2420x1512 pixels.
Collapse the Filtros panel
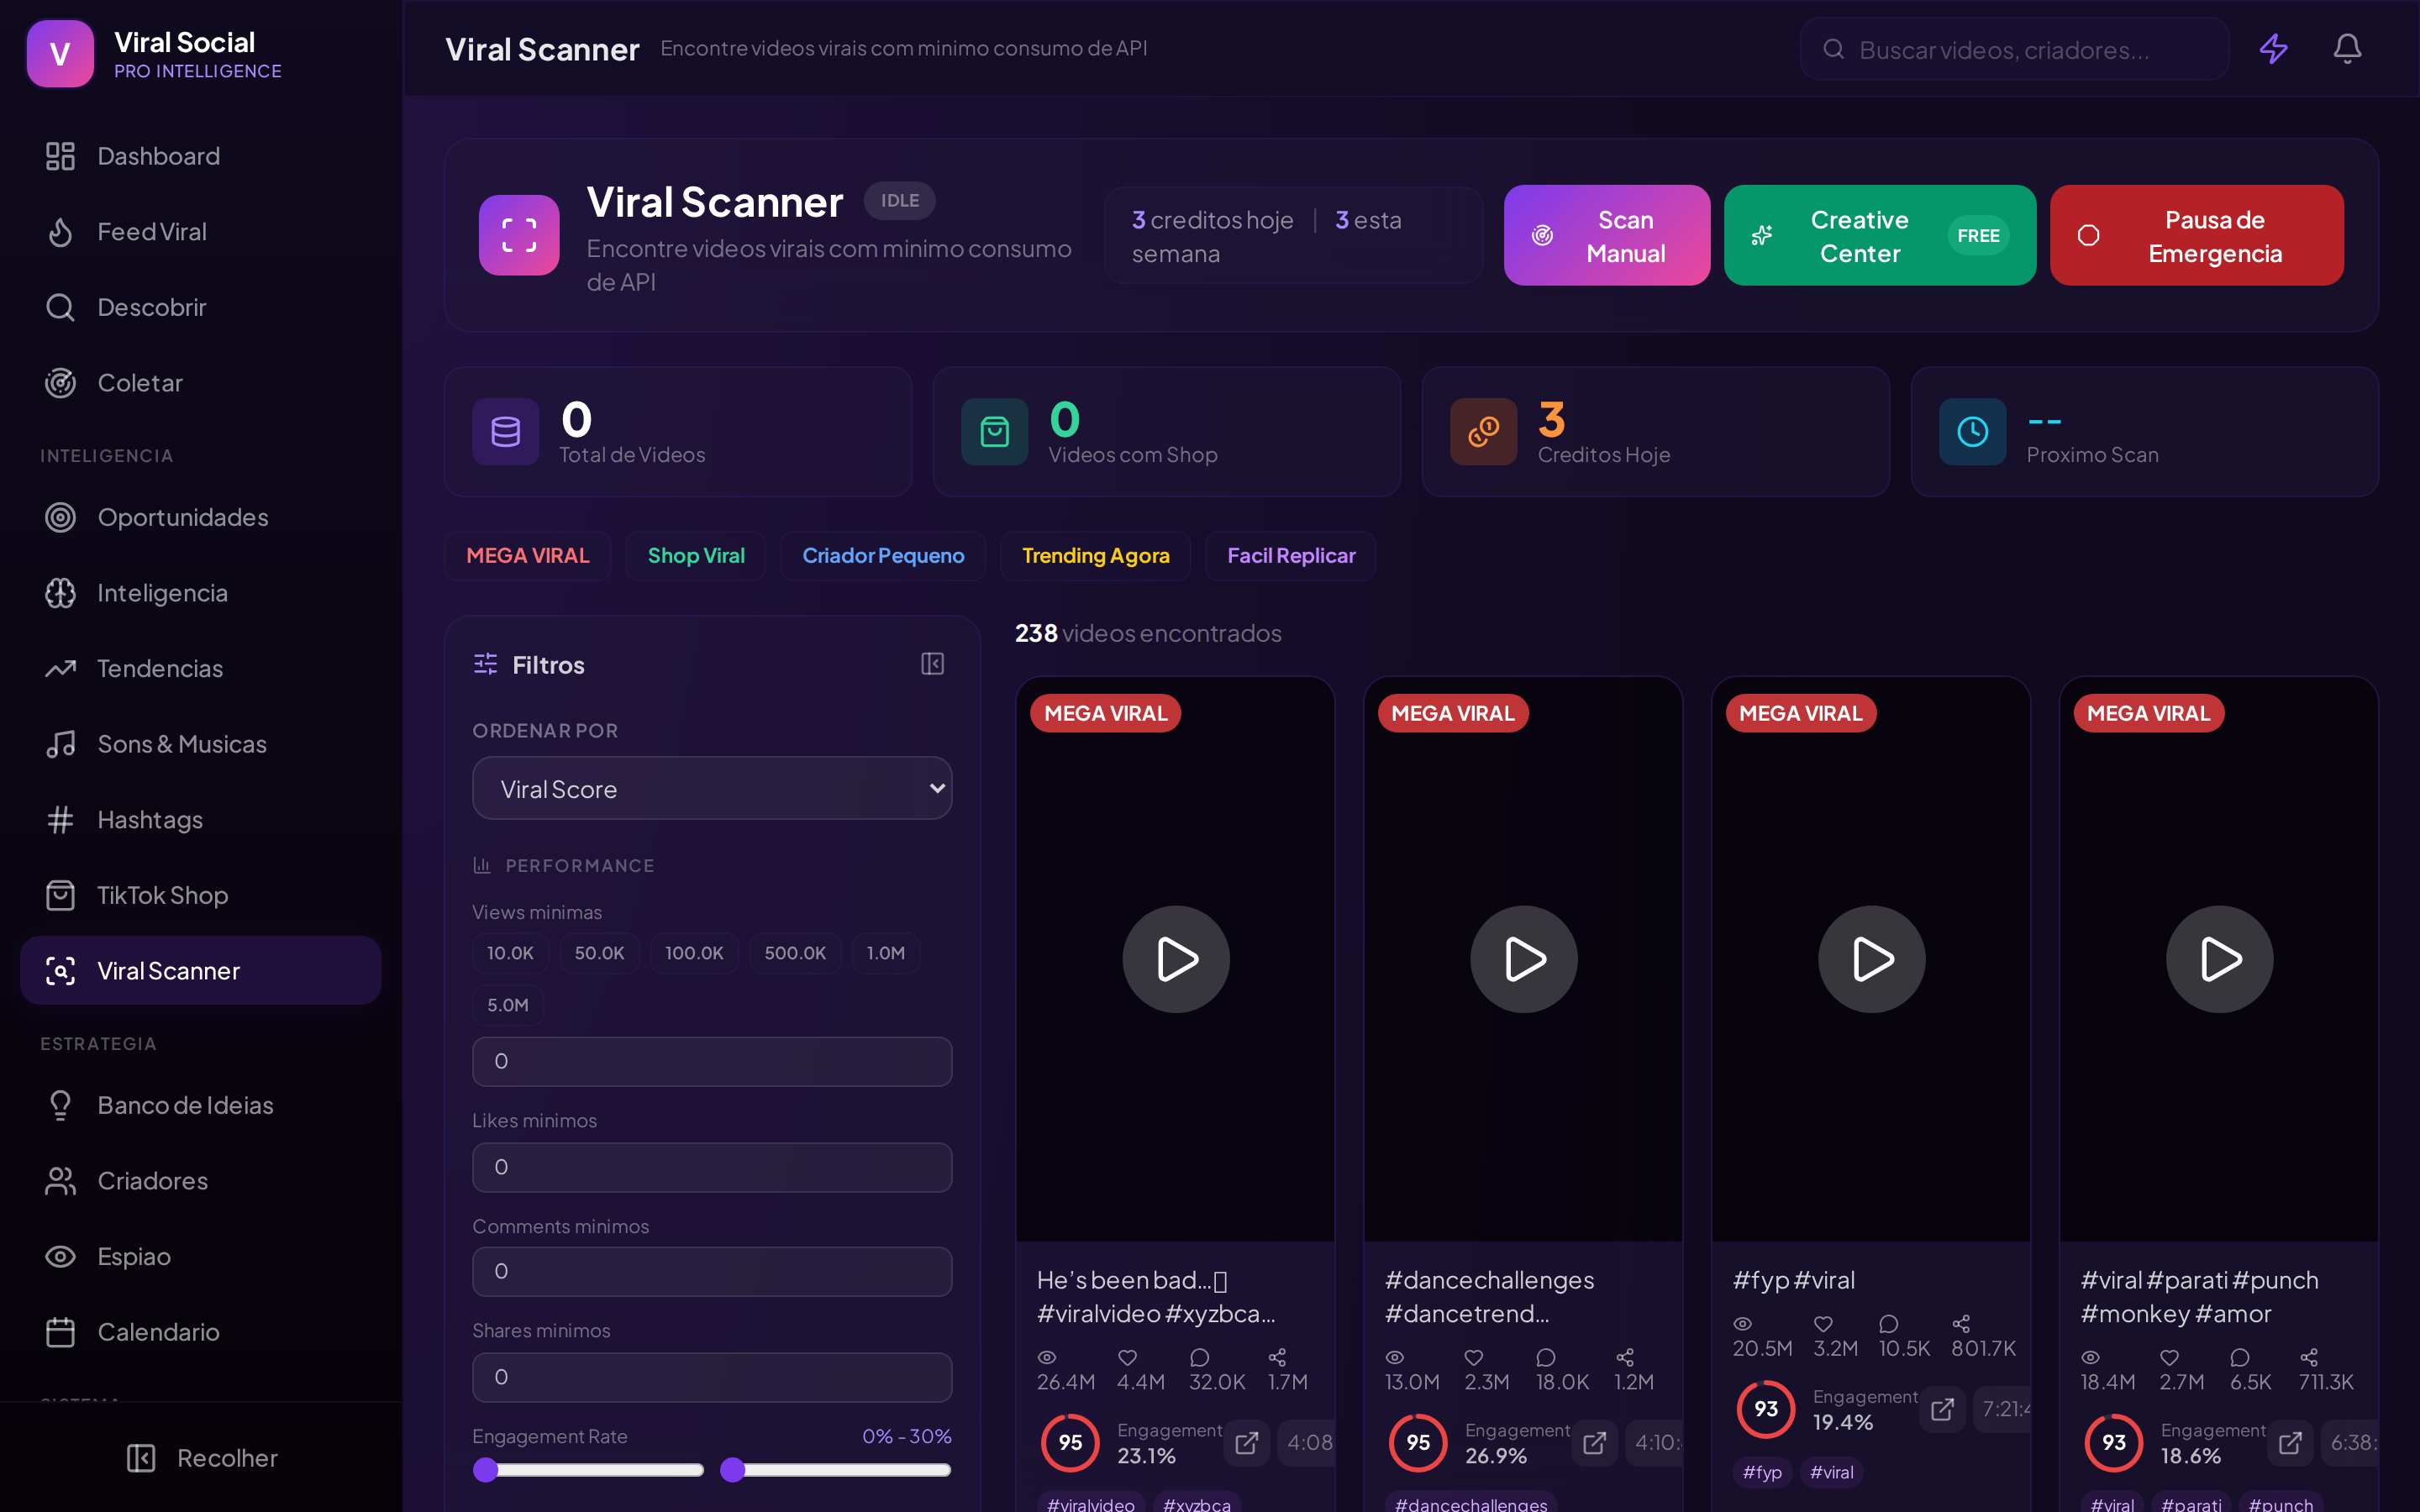point(932,664)
